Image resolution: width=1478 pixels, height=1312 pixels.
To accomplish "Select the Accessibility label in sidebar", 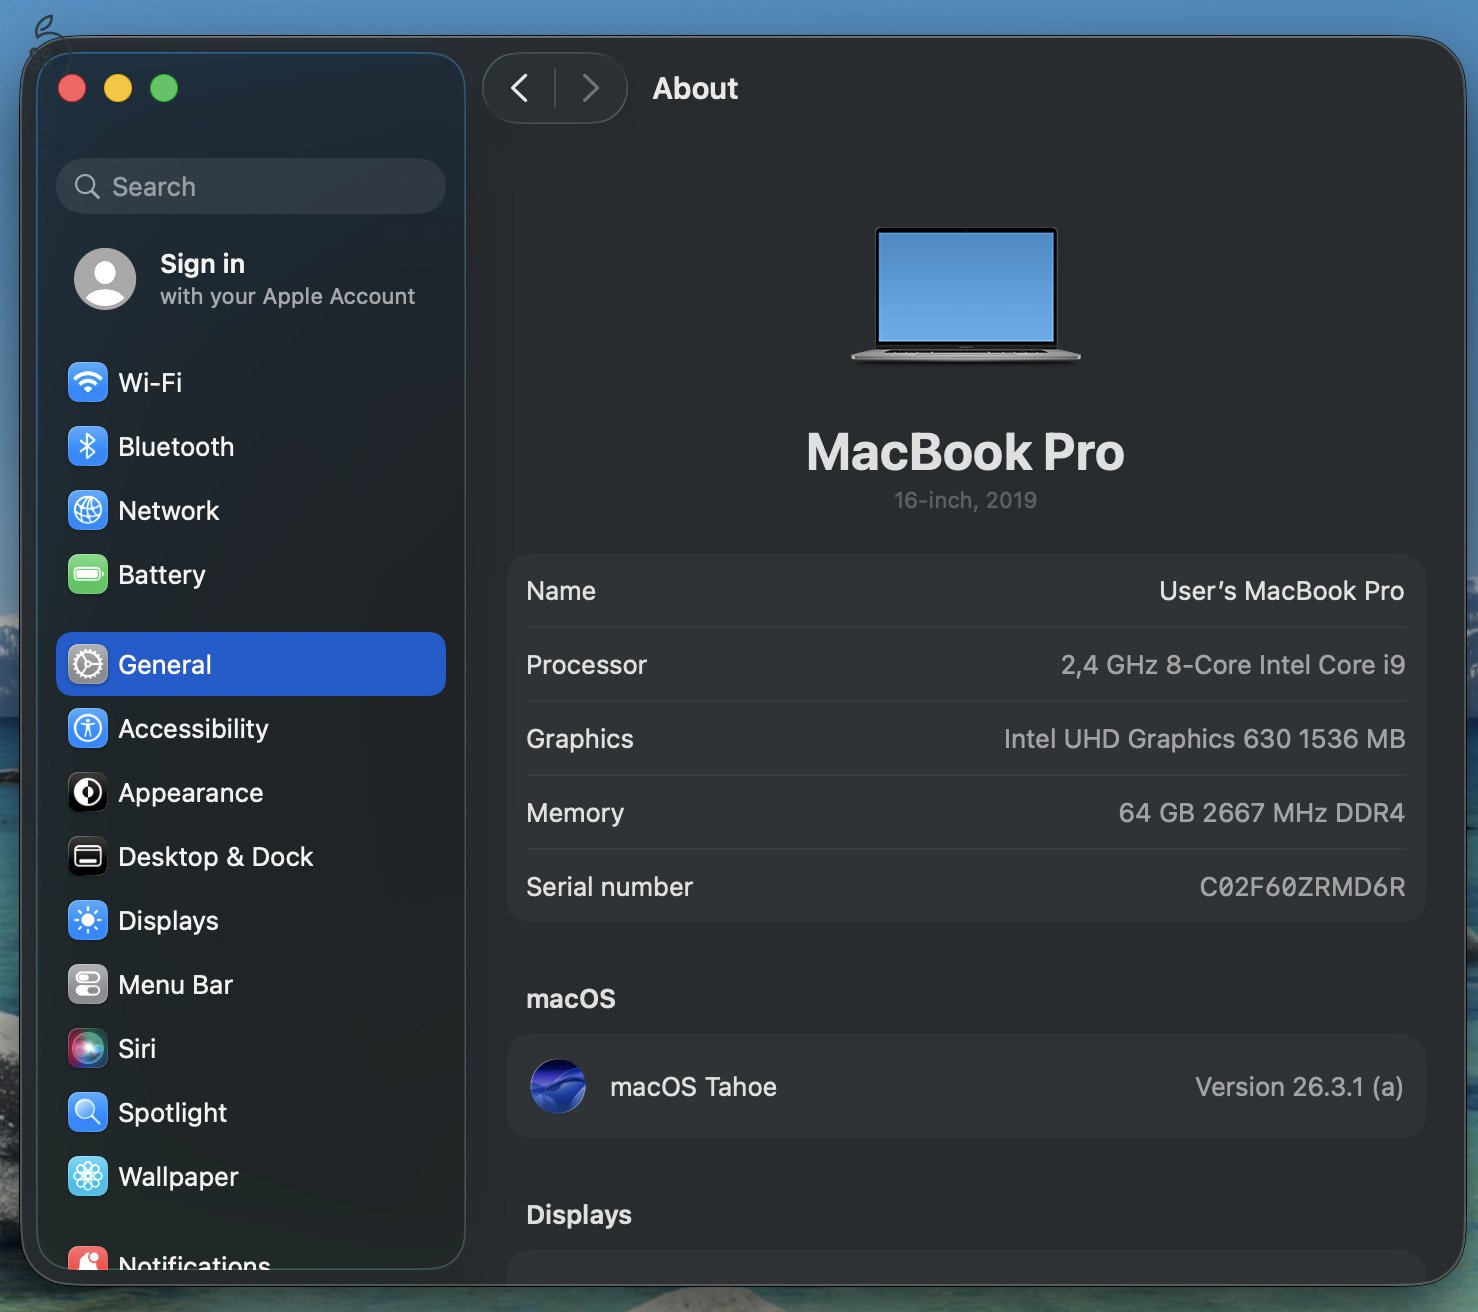I will (193, 728).
